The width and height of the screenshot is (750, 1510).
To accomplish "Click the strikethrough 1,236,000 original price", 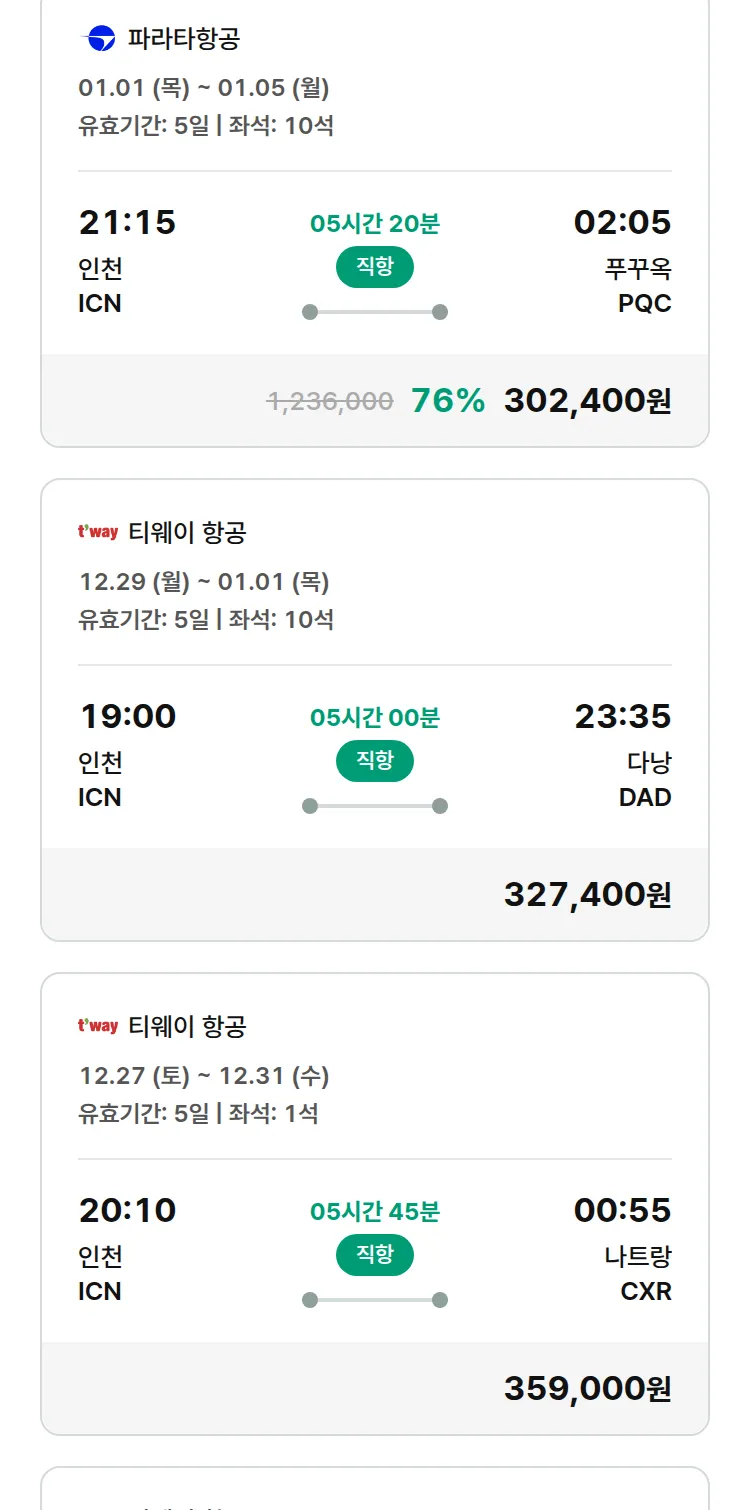I will tap(330, 402).
